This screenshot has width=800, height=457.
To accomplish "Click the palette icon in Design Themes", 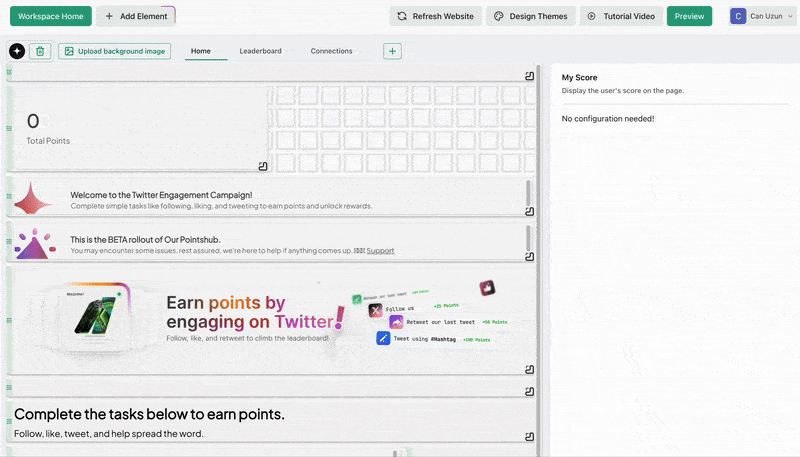I will [x=498, y=16].
